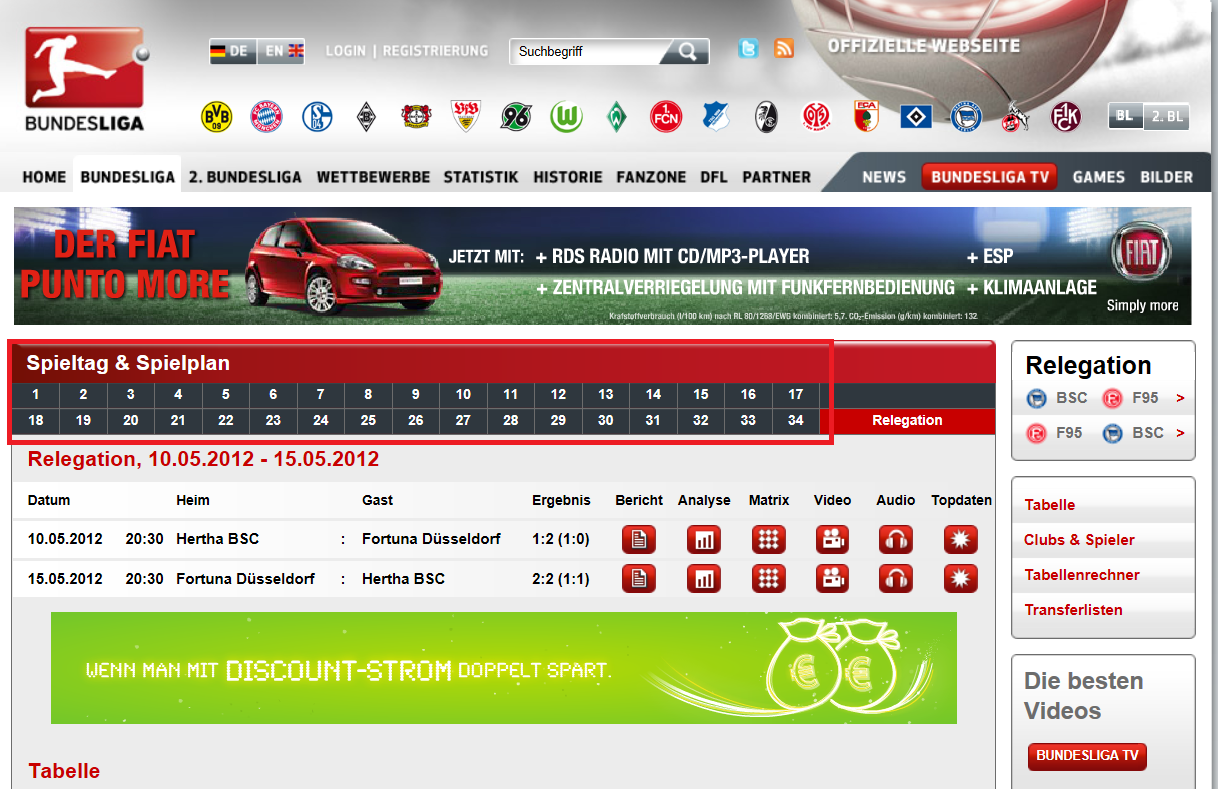Open the PARTNER menu item
The height and width of the screenshot is (789, 1218).
coord(777,177)
